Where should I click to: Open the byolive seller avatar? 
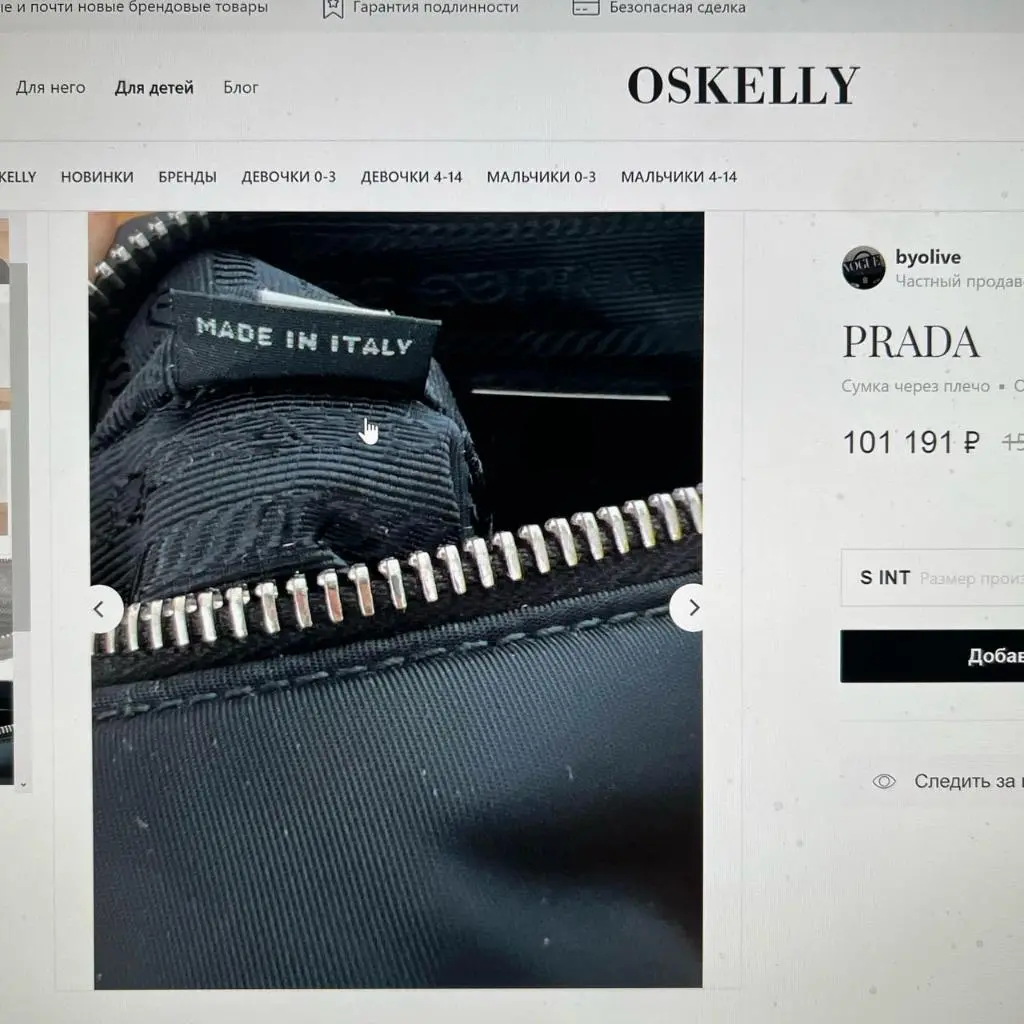coord(863,267)
